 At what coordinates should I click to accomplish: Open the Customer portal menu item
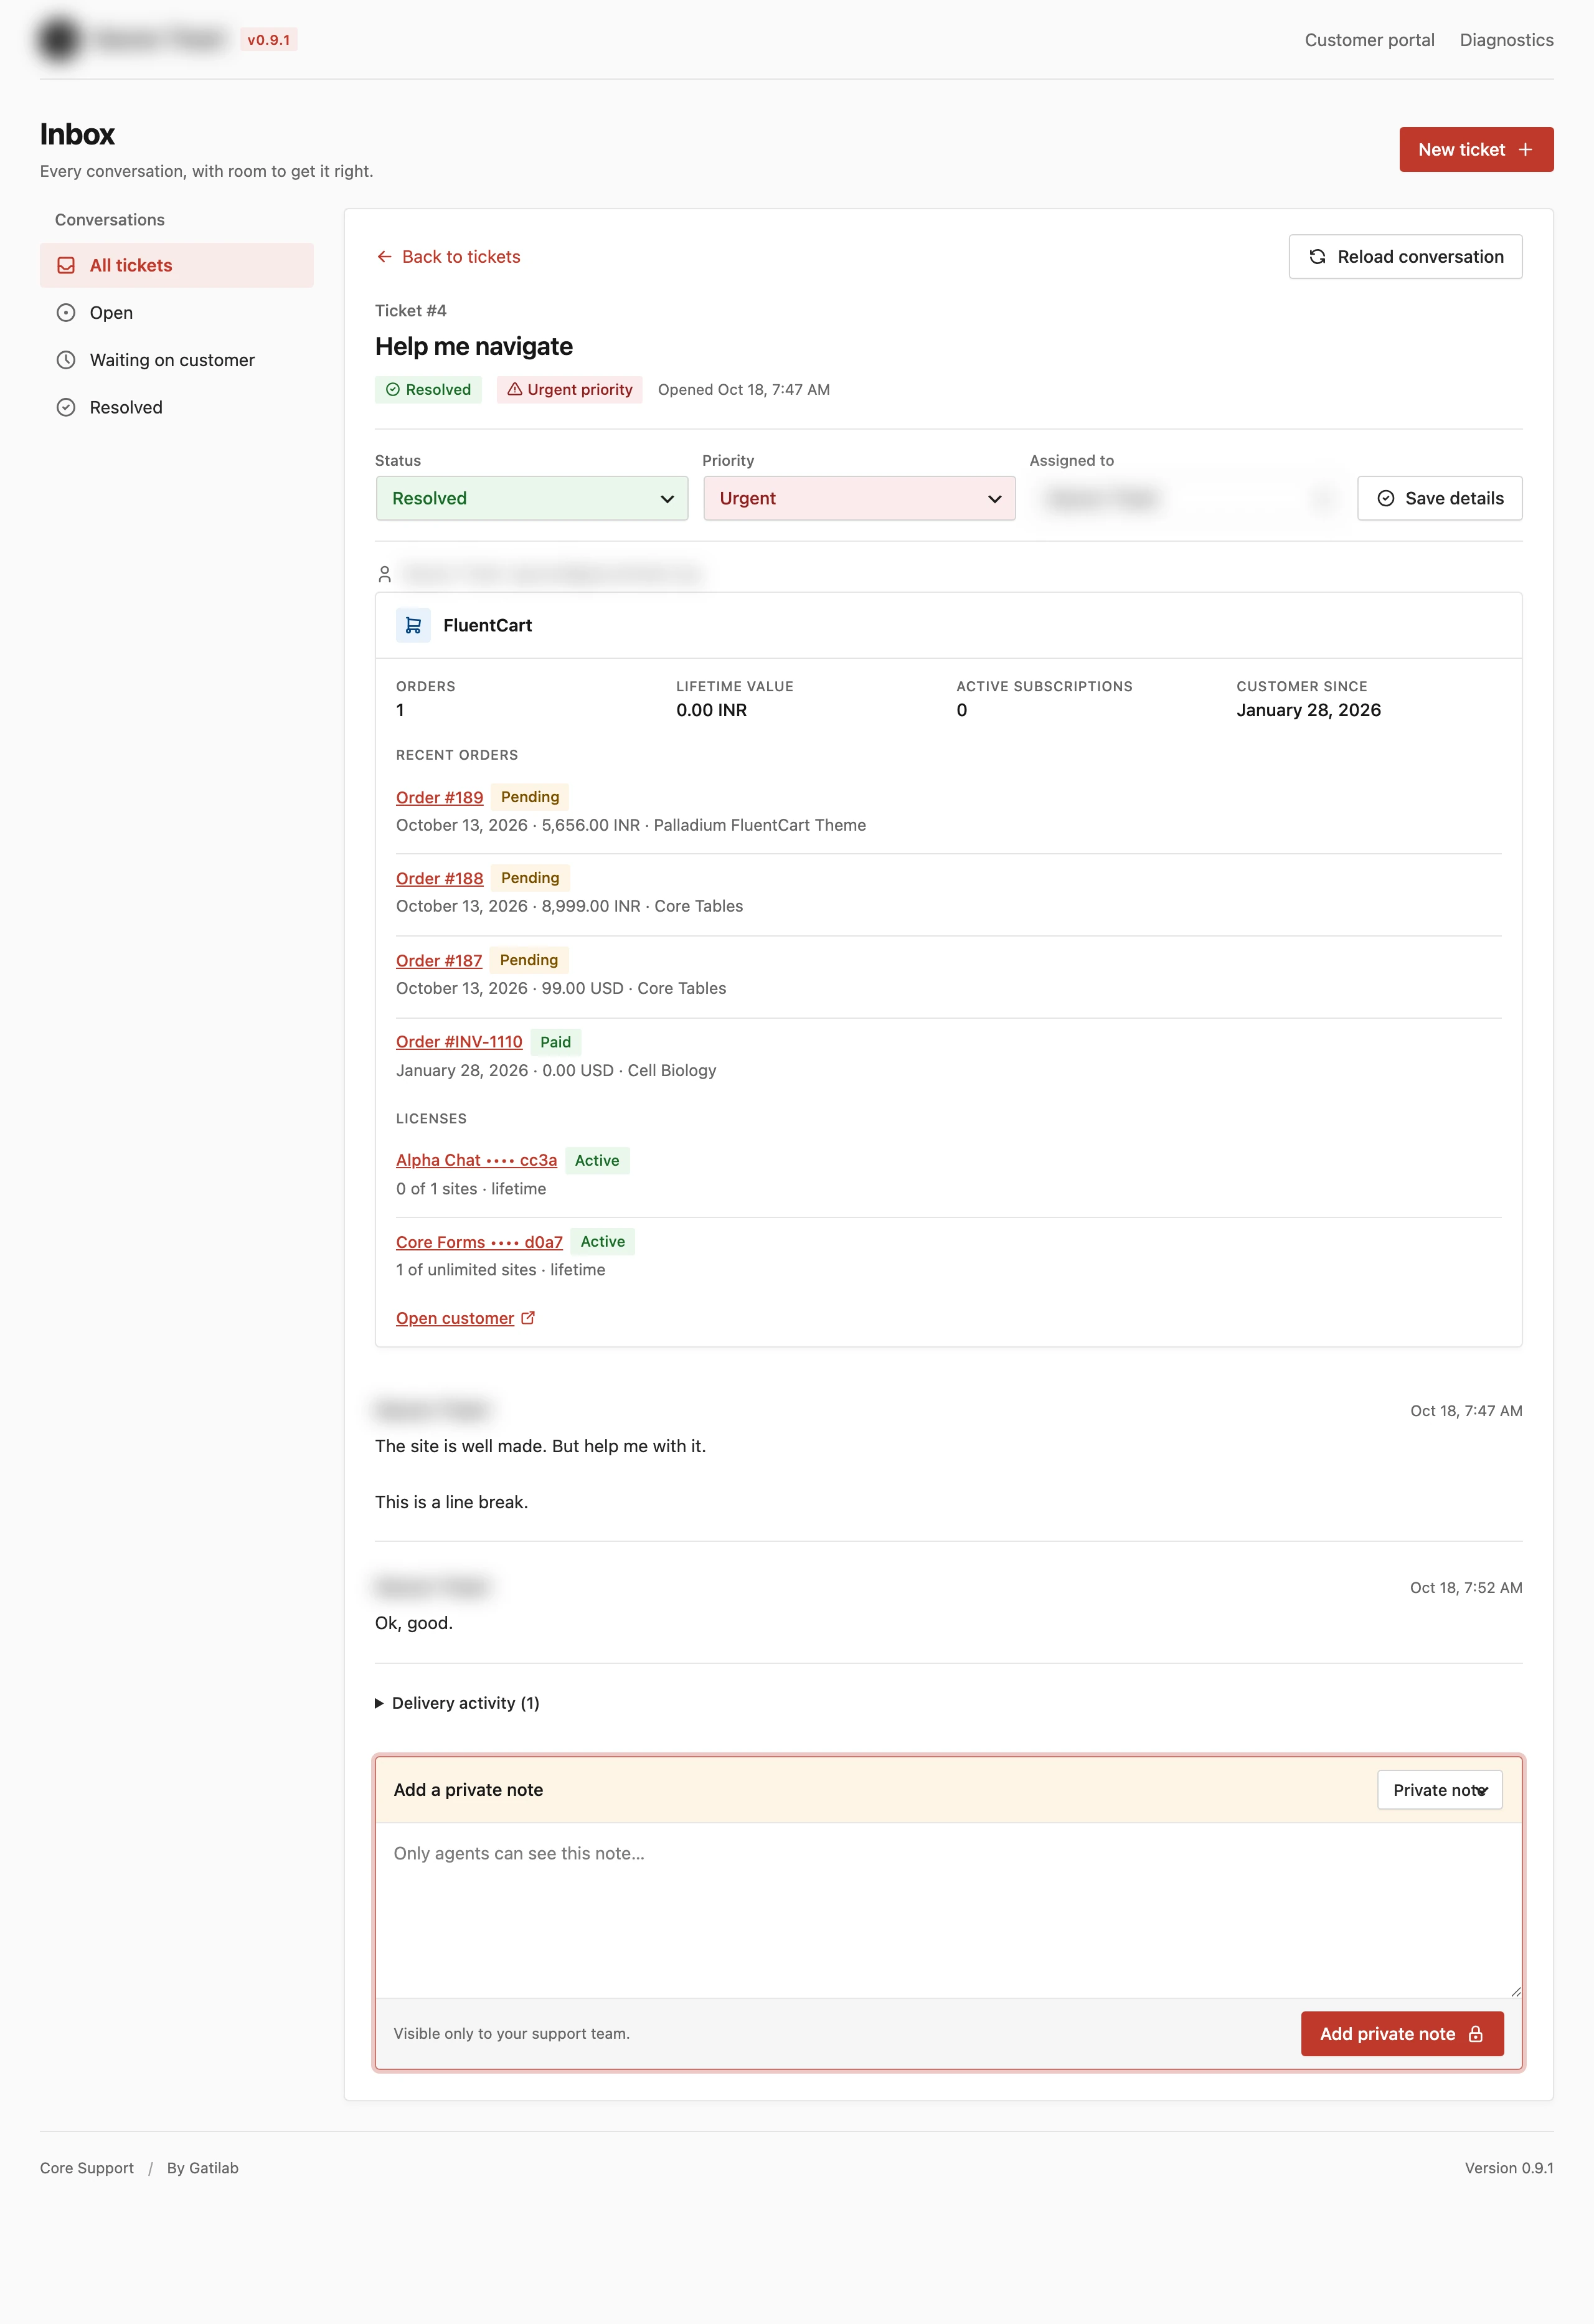(x=1369, y=40)
